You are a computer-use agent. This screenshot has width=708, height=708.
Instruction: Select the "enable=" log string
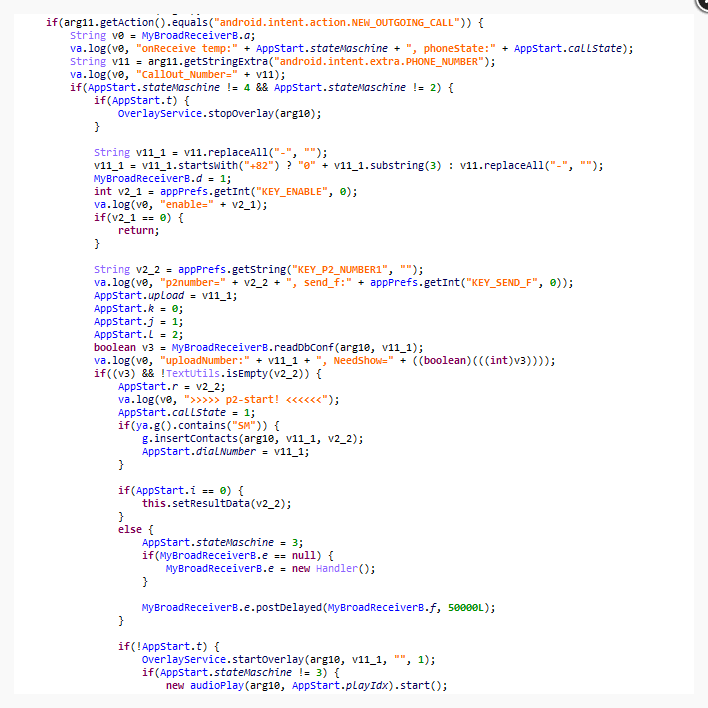coord(187,205)
